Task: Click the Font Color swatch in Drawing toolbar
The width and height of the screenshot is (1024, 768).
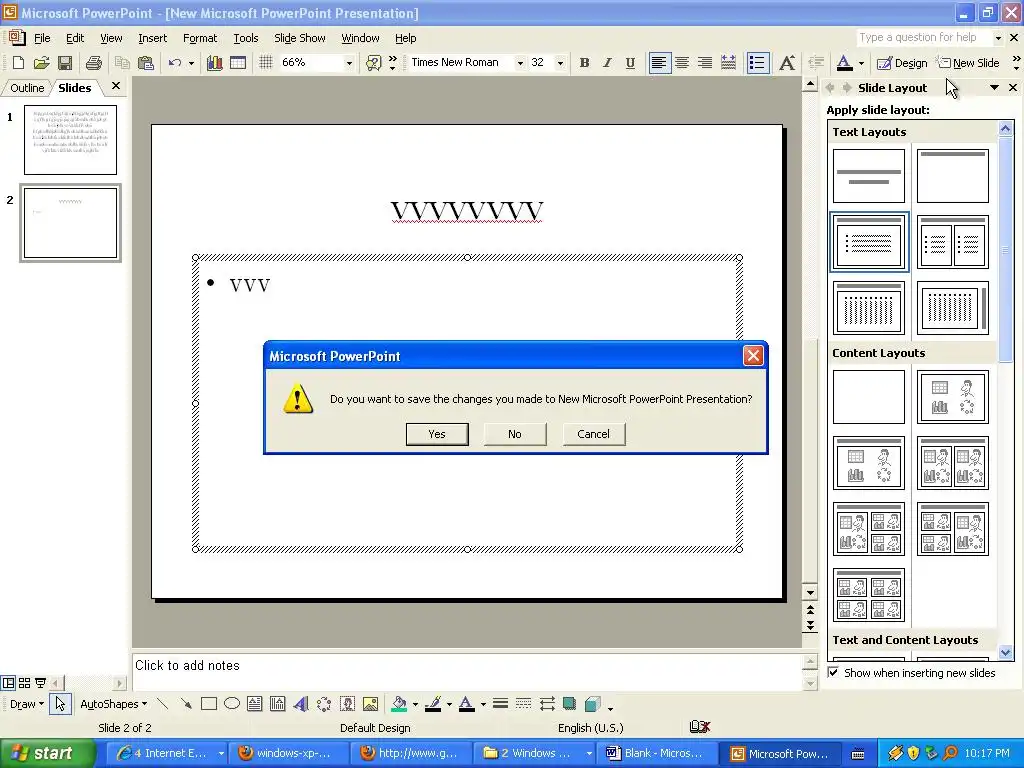Action: click(x=466, y=704)
